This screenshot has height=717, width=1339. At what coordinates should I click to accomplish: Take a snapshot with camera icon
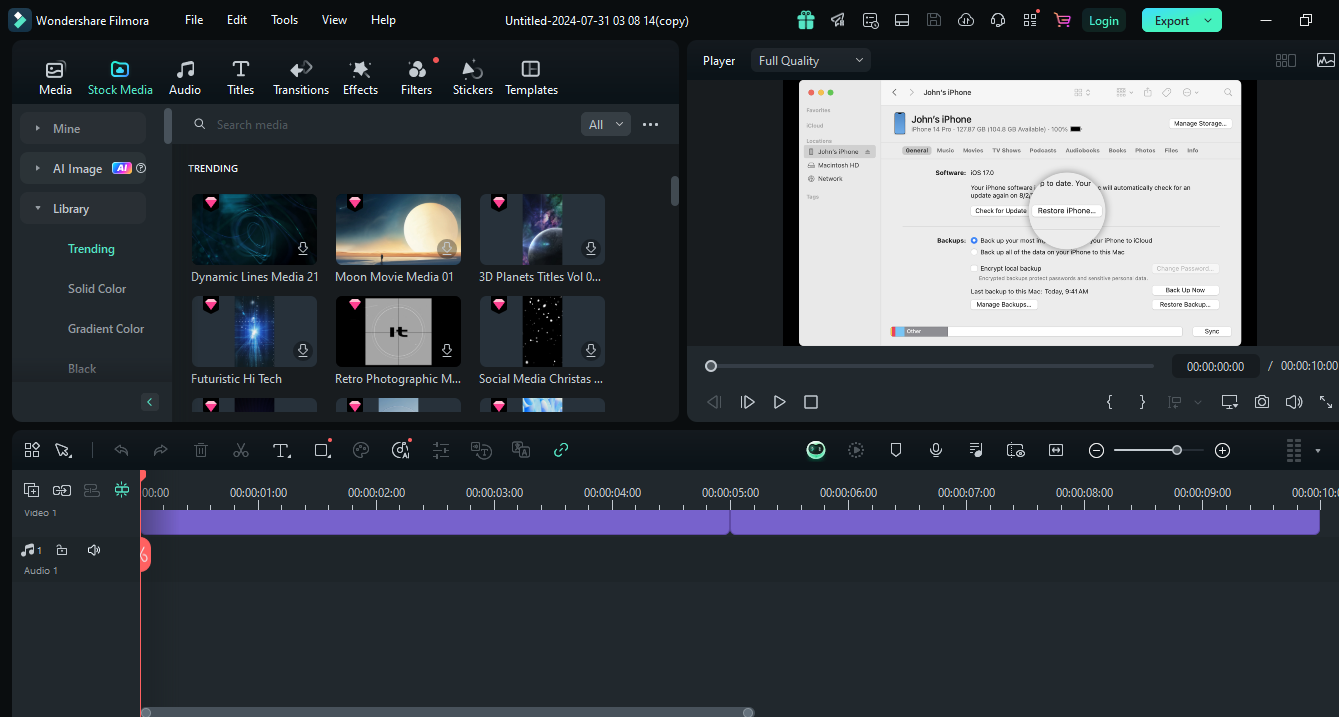[1262, 401]
